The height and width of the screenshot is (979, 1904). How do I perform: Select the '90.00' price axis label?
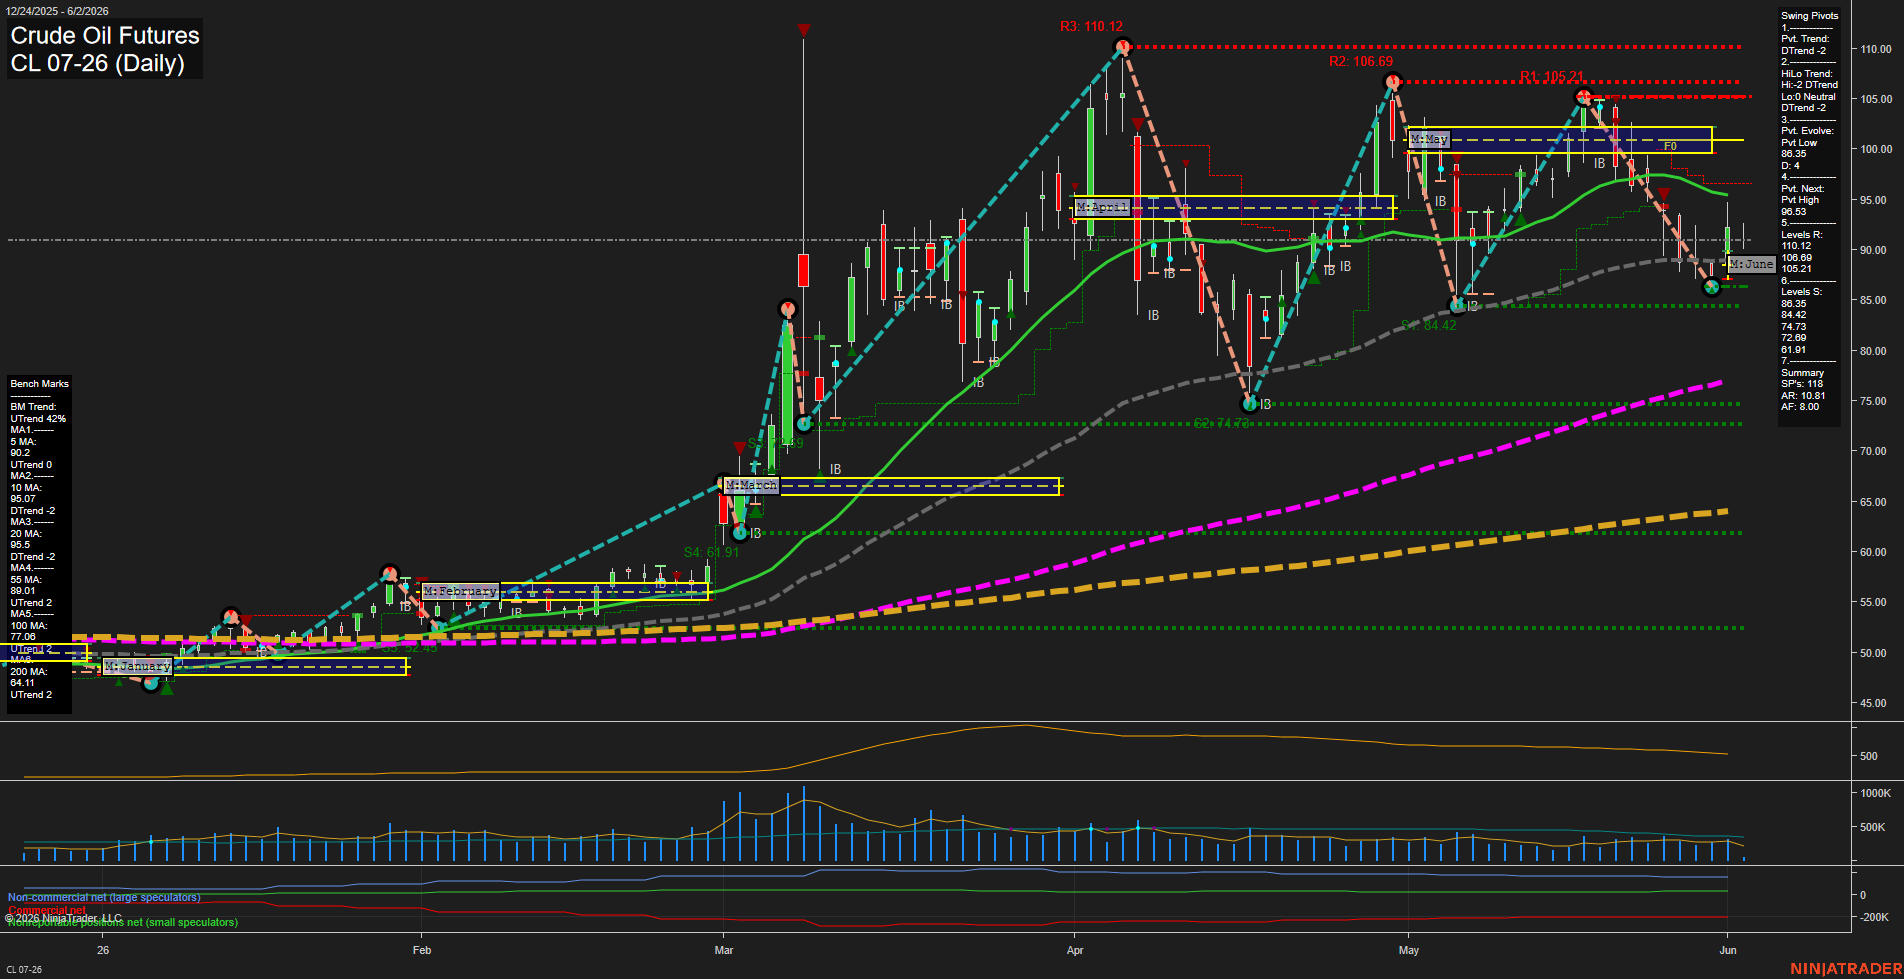pyautogui.click(x=1875, y=250)
